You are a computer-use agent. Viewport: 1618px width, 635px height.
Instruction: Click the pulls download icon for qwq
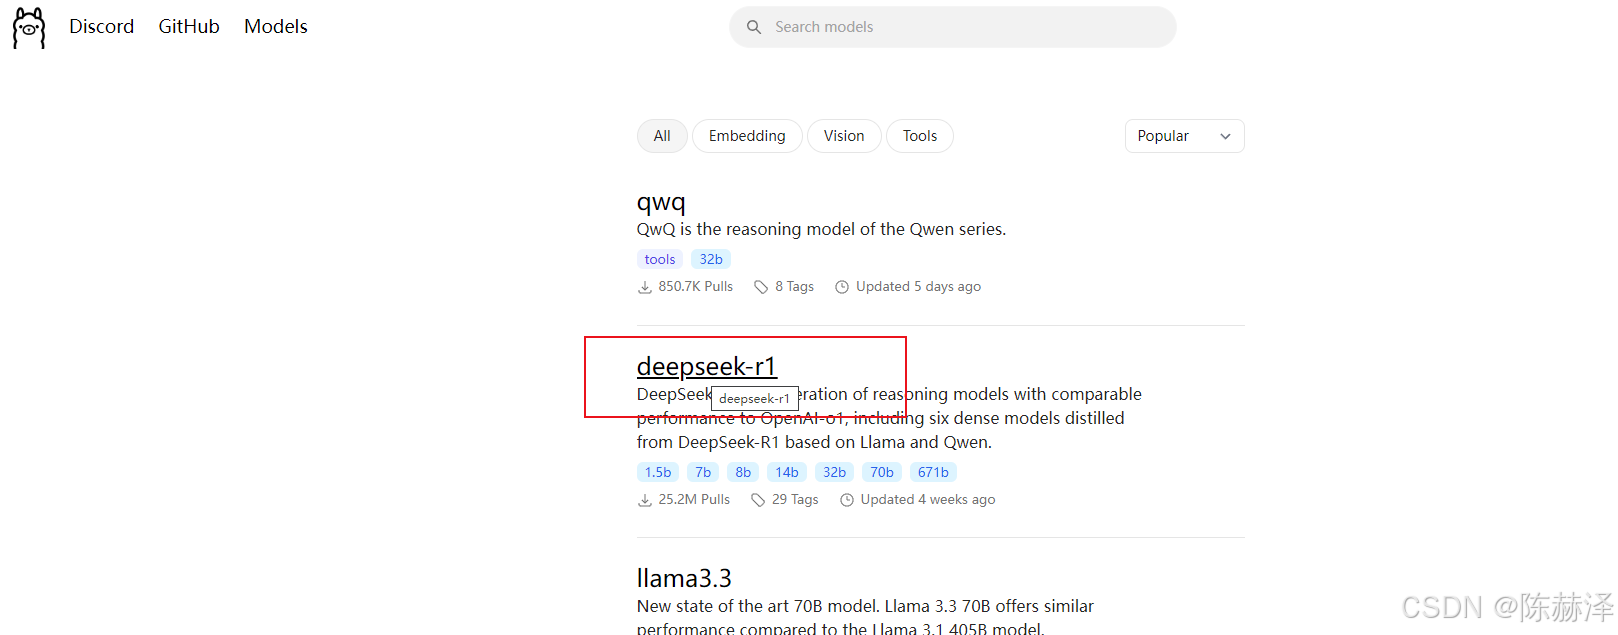(x=645, y=287)
